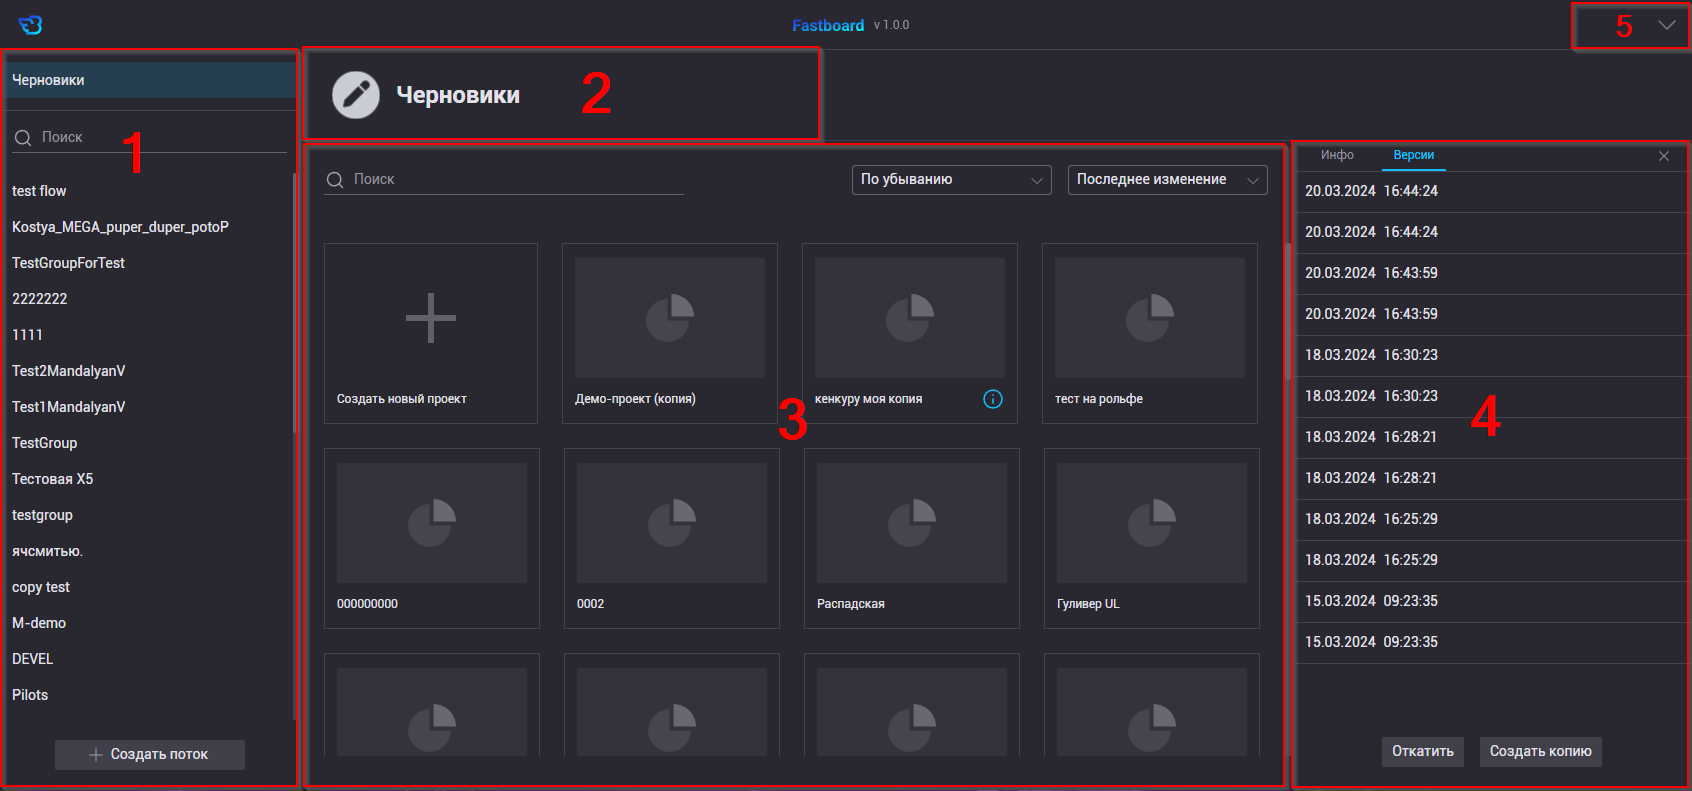This screenshot has height=791, width=1692.
Task: Select Черновики in the sidebar
Action: (x=150, y=80)
